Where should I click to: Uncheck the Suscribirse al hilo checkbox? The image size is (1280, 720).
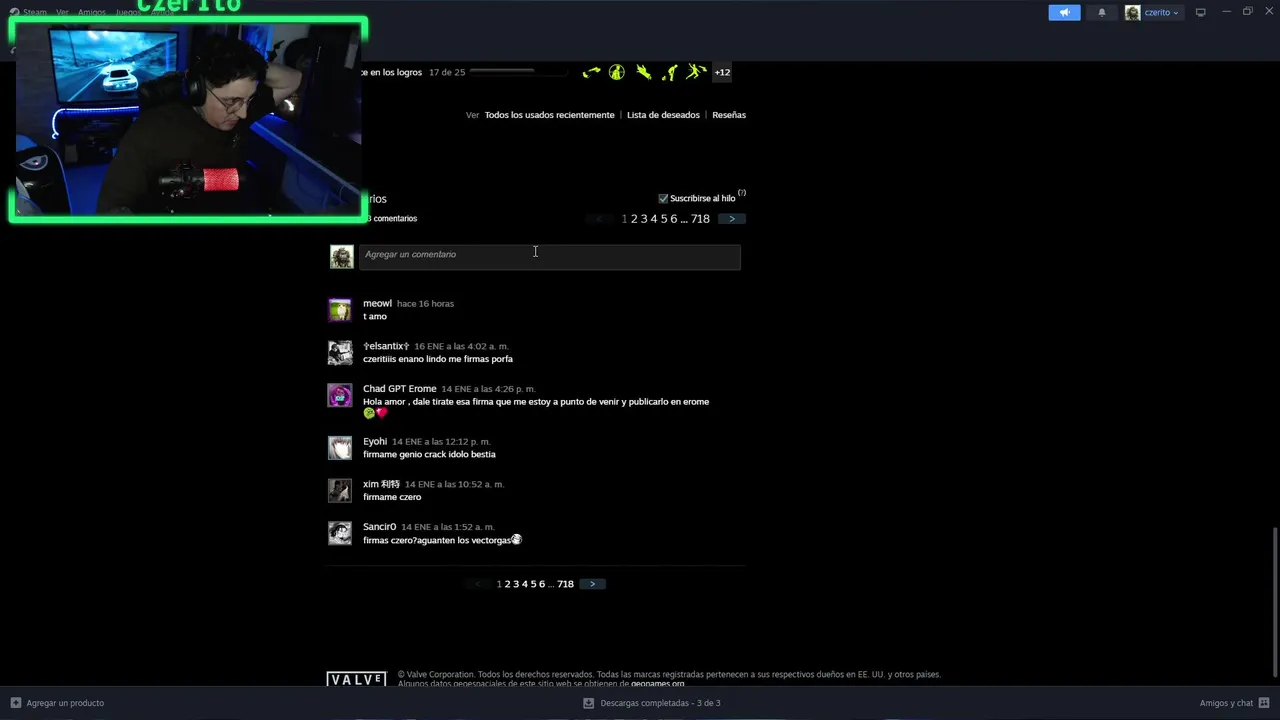pos(663,198)
